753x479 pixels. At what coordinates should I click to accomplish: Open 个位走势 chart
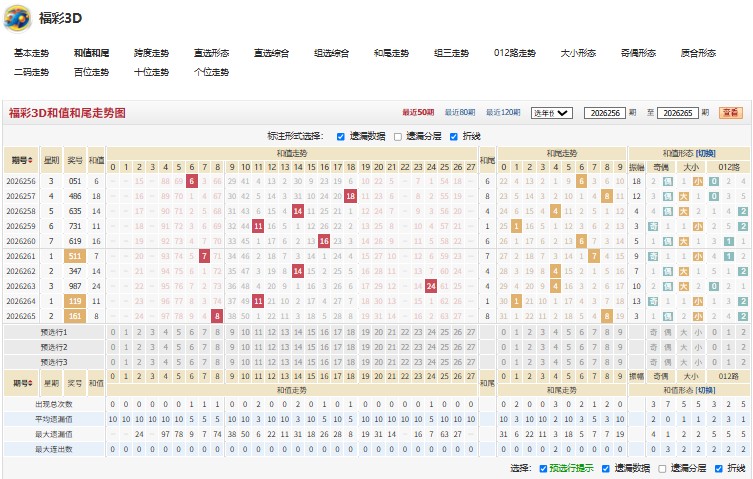[x=211, y=72]
